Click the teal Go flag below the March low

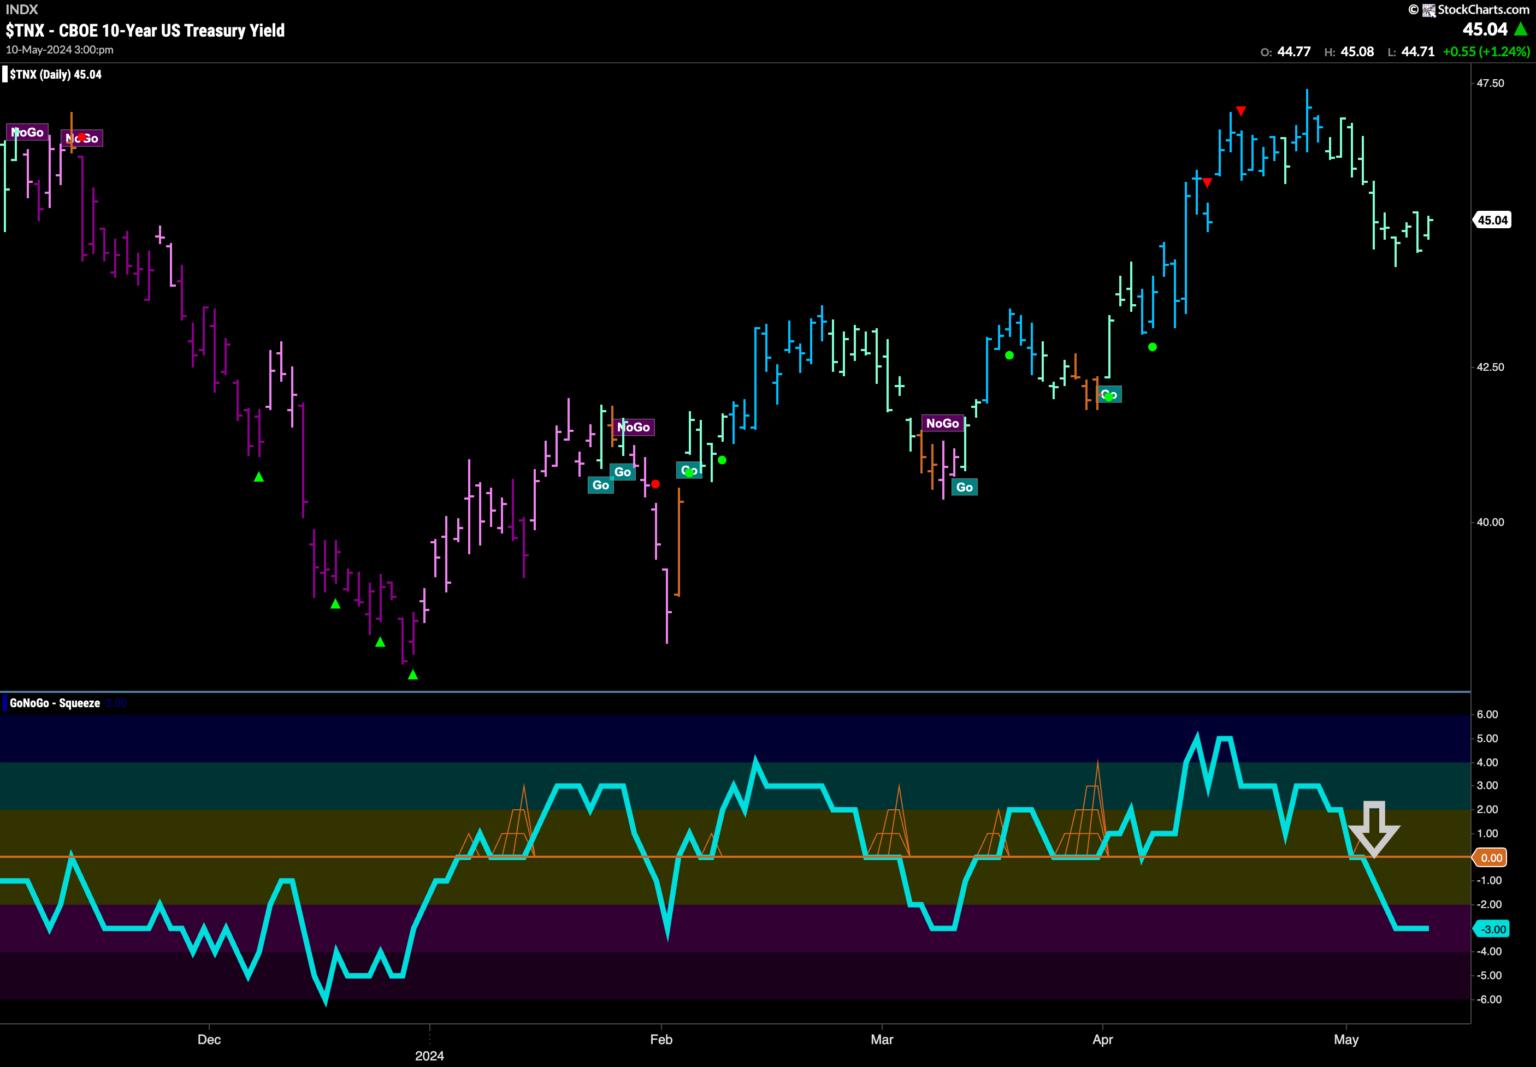tap(964, 487)
